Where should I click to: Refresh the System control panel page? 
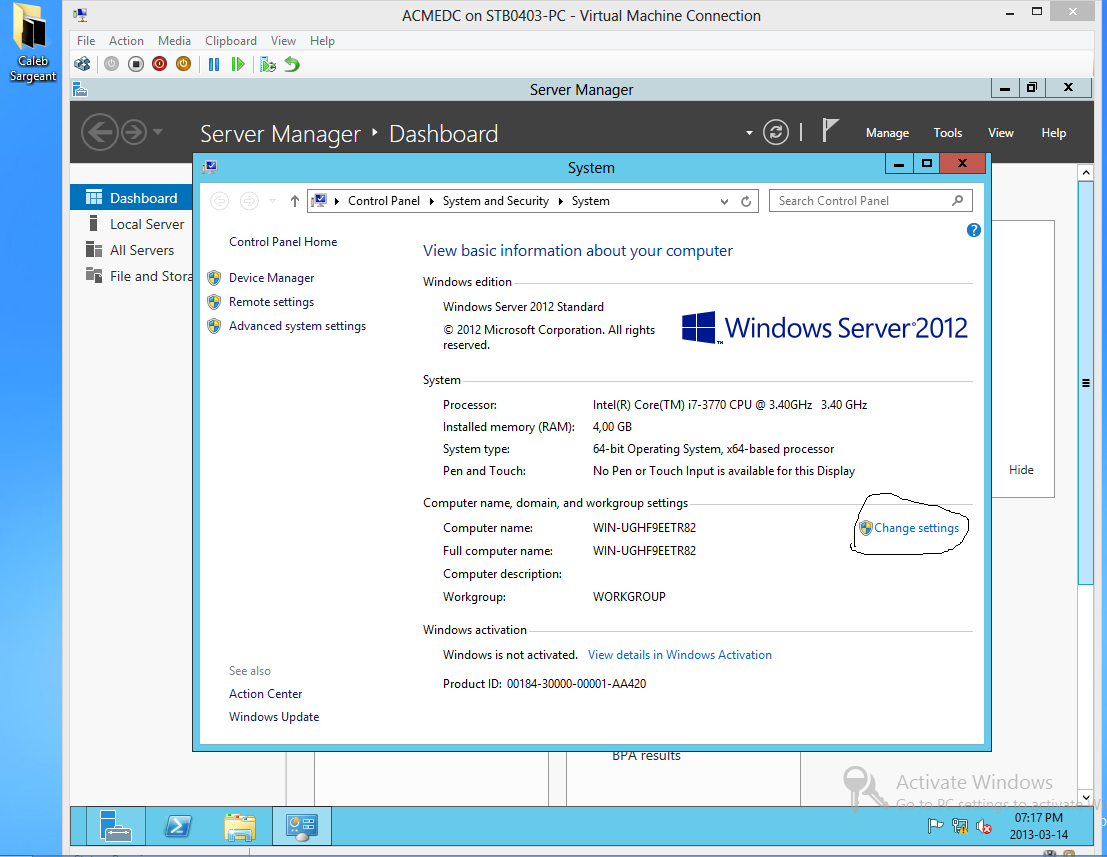coord(746,201)
